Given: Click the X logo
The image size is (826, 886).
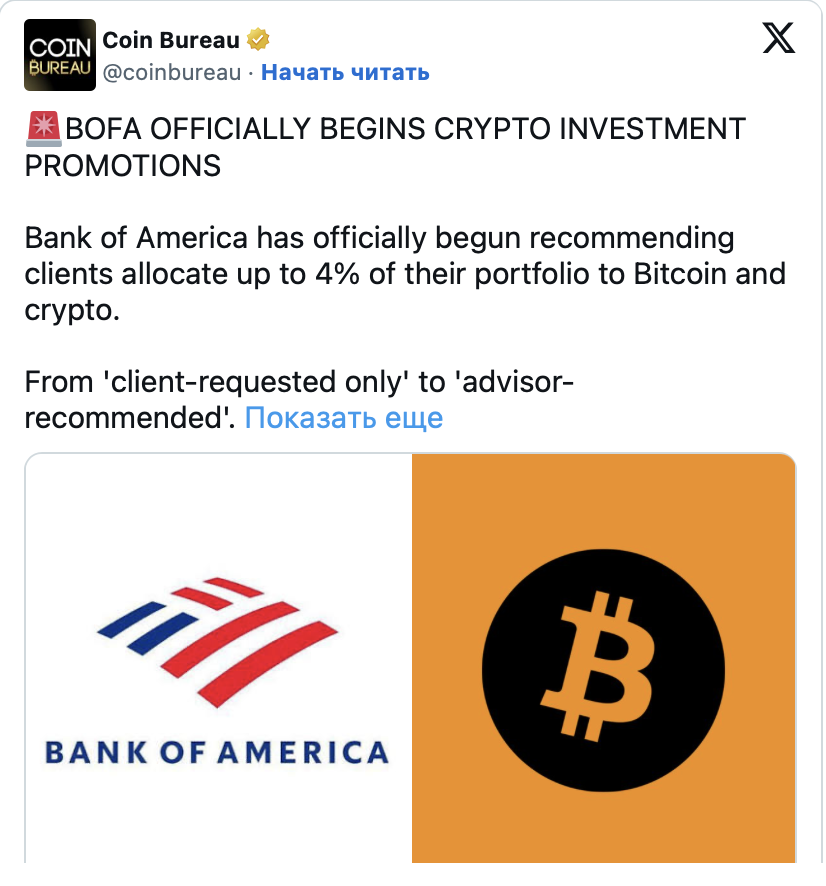Looking at the screenshot, I should pyautogui.click(x=779, y=38).
